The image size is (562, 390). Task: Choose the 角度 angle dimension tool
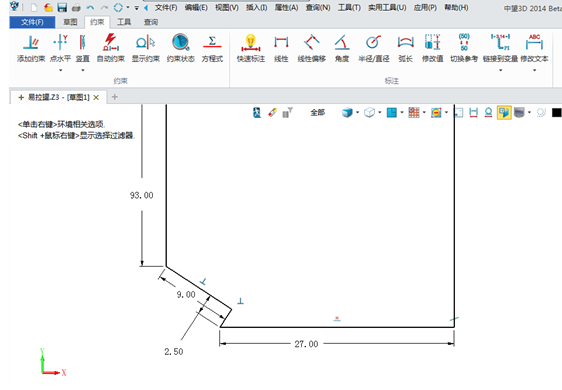tap(342, 48)
